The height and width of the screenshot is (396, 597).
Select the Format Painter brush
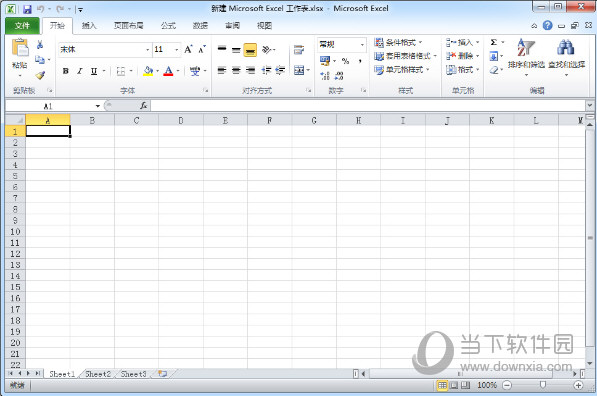[40, 75]
